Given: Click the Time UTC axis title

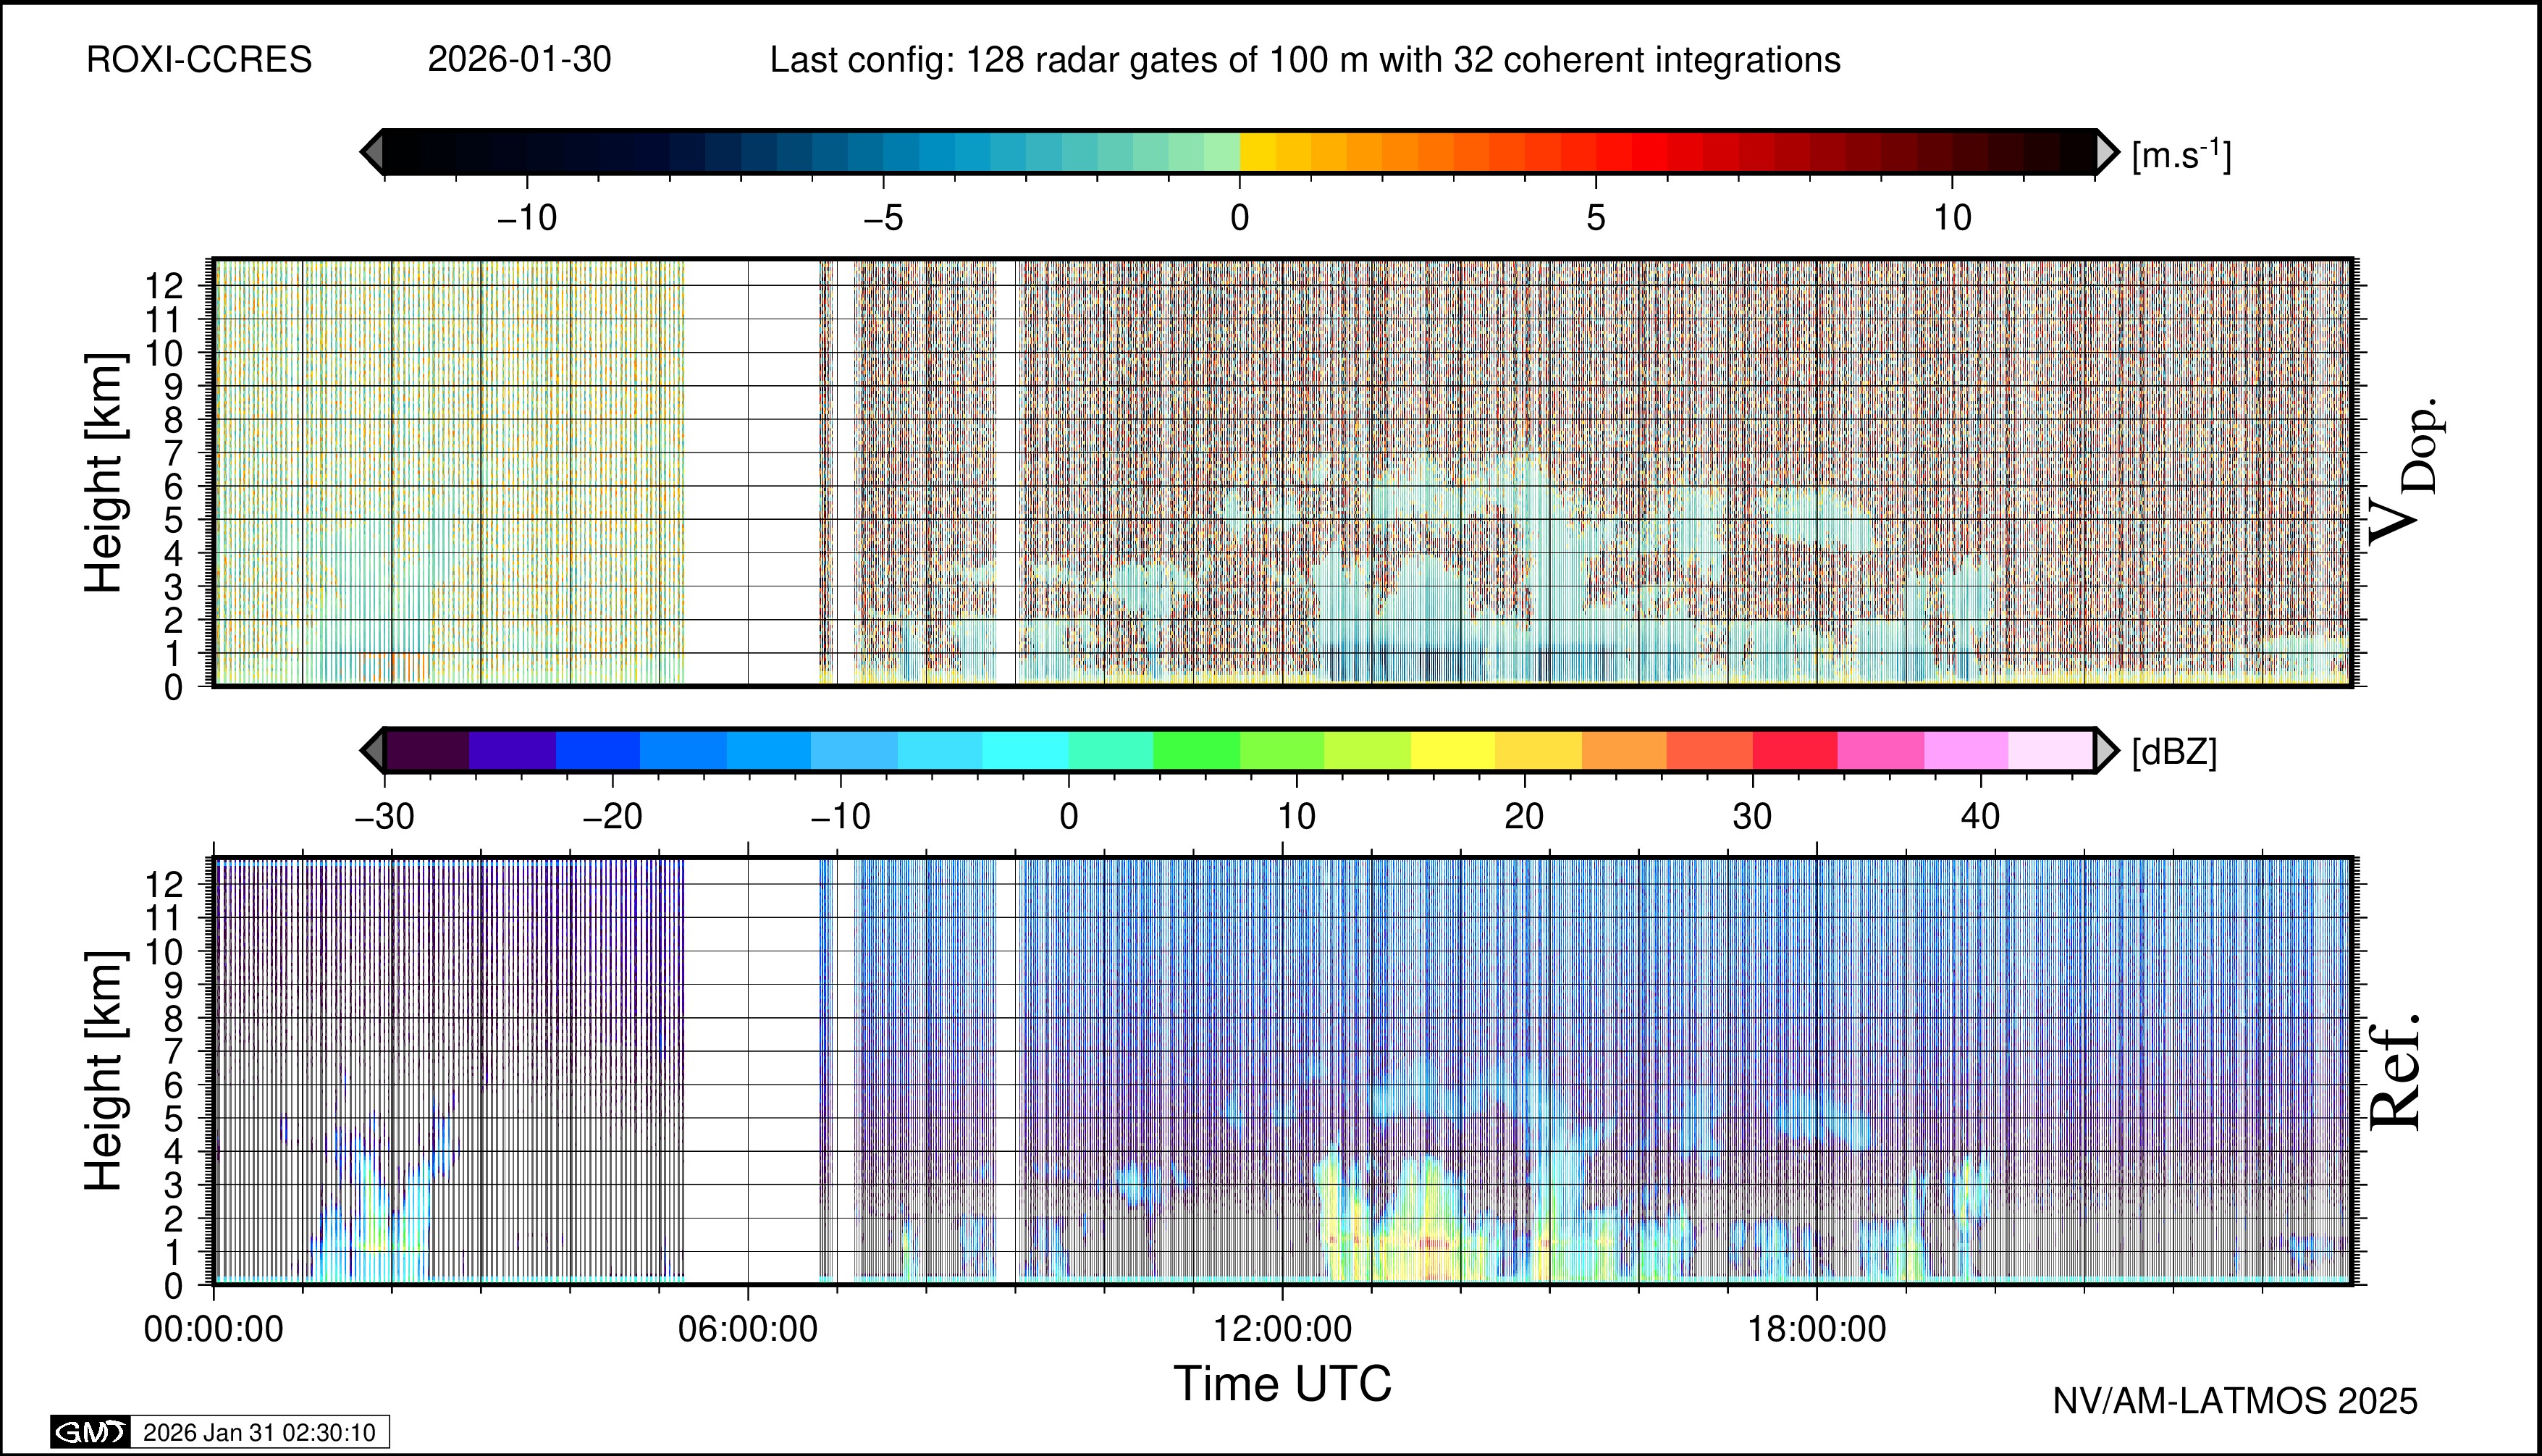Looking at the screenshot, I should (x=1282, y=1384).
